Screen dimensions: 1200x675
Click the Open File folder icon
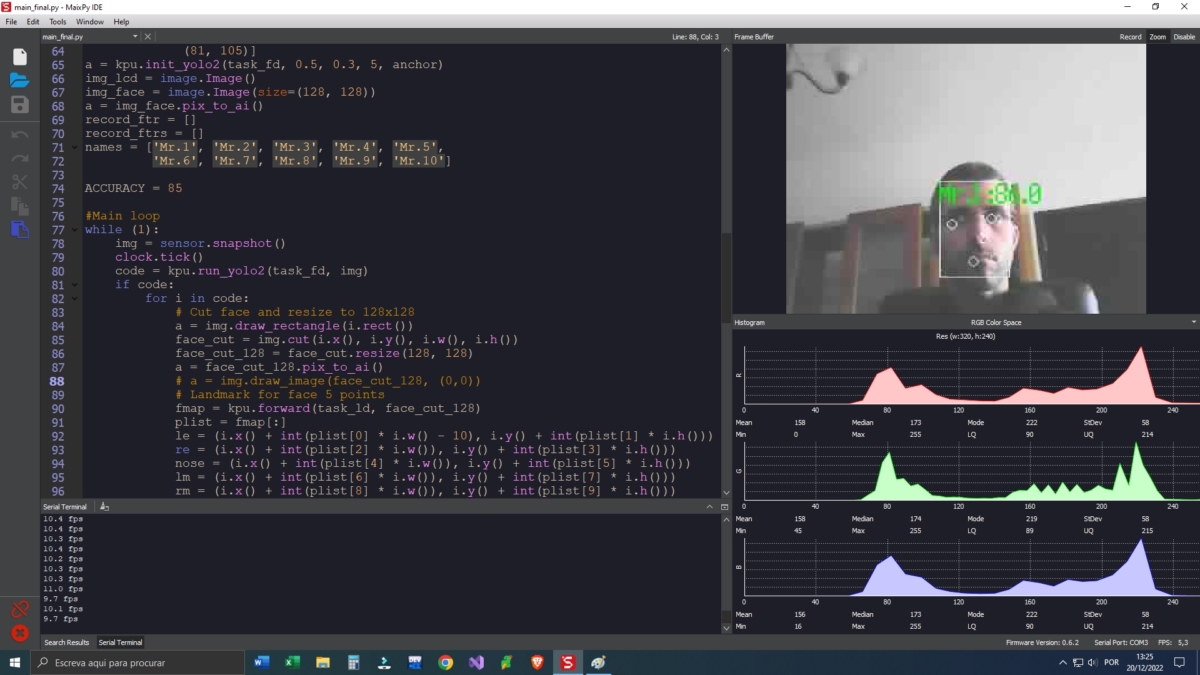pos(20,80)
